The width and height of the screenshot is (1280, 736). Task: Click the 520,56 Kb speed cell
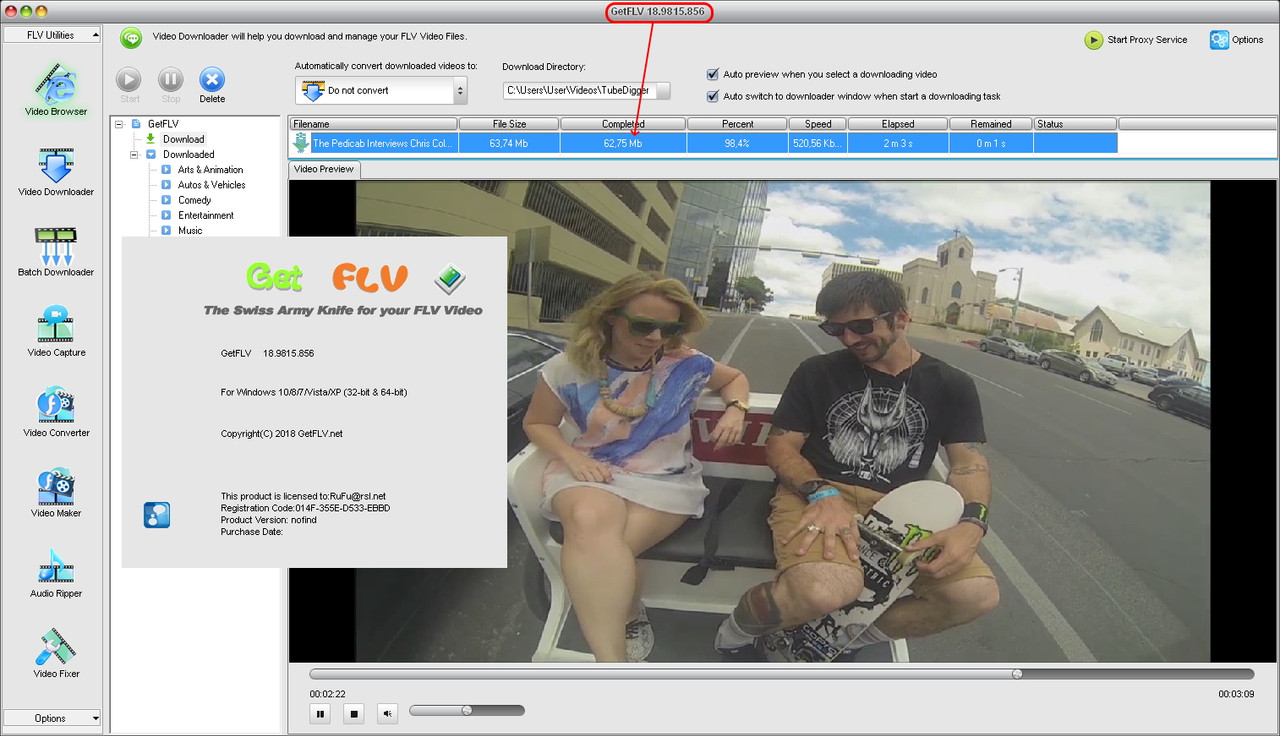tap(818, 143)
